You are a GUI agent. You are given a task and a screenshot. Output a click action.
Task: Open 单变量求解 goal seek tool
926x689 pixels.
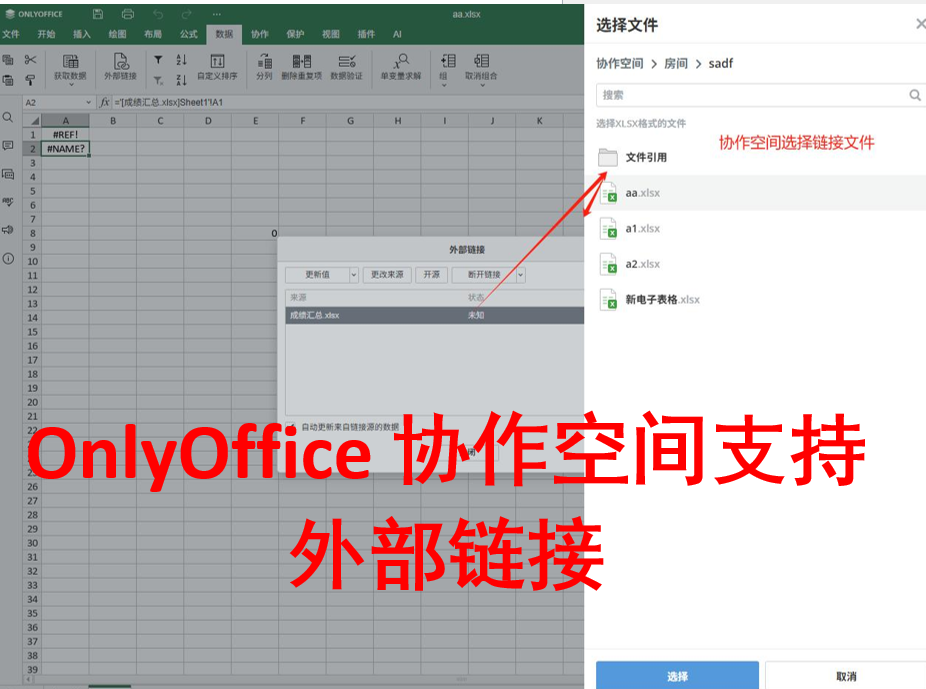coord(401,66)
